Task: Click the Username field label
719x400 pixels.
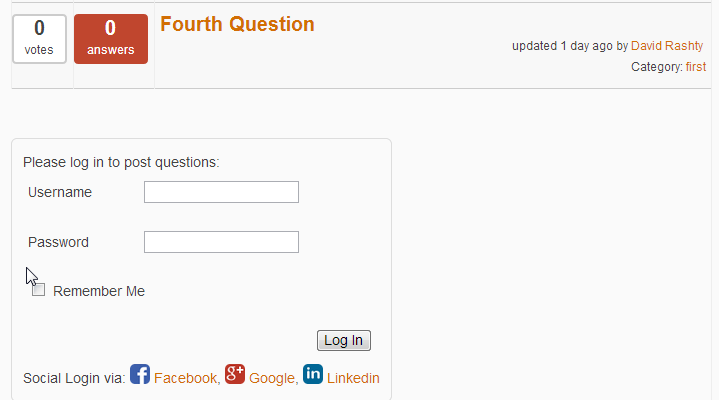Action: (60, 192)
